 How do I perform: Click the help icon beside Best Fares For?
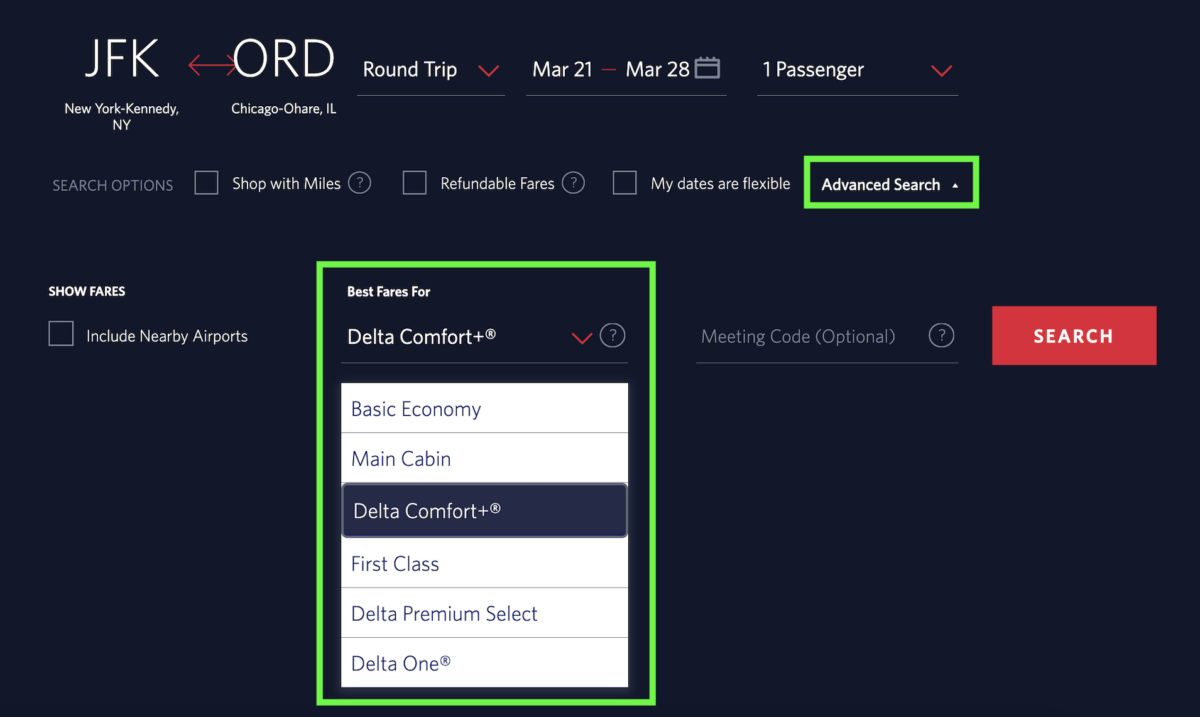613,335
